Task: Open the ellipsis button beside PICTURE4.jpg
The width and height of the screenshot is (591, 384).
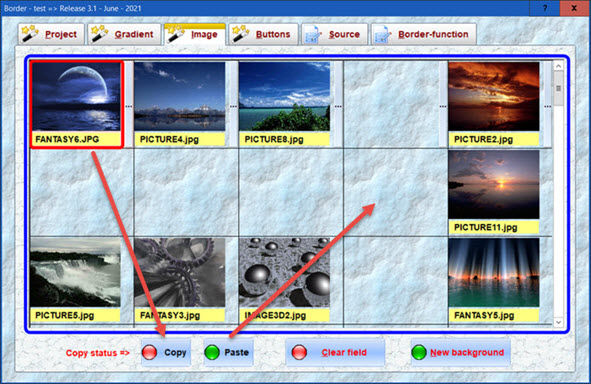Action: coord(233,106)
